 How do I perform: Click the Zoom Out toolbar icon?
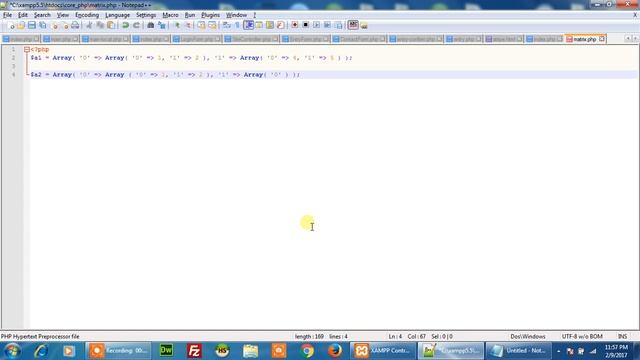pyautogui.click(x=188, y=25)
